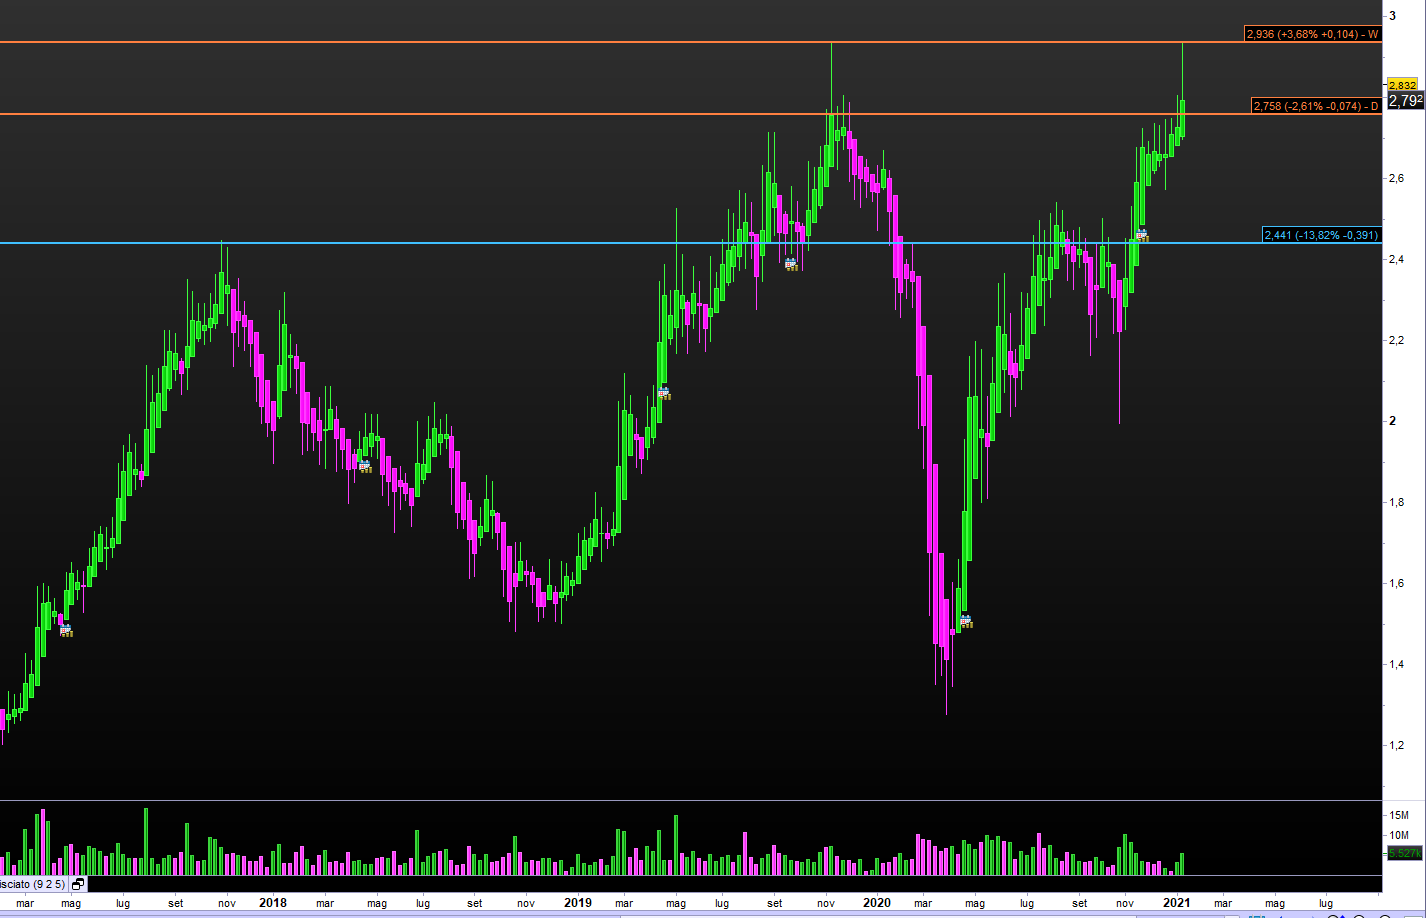
Task: Click the 15M tick on the volume scale
Action: click(1398, 815)
